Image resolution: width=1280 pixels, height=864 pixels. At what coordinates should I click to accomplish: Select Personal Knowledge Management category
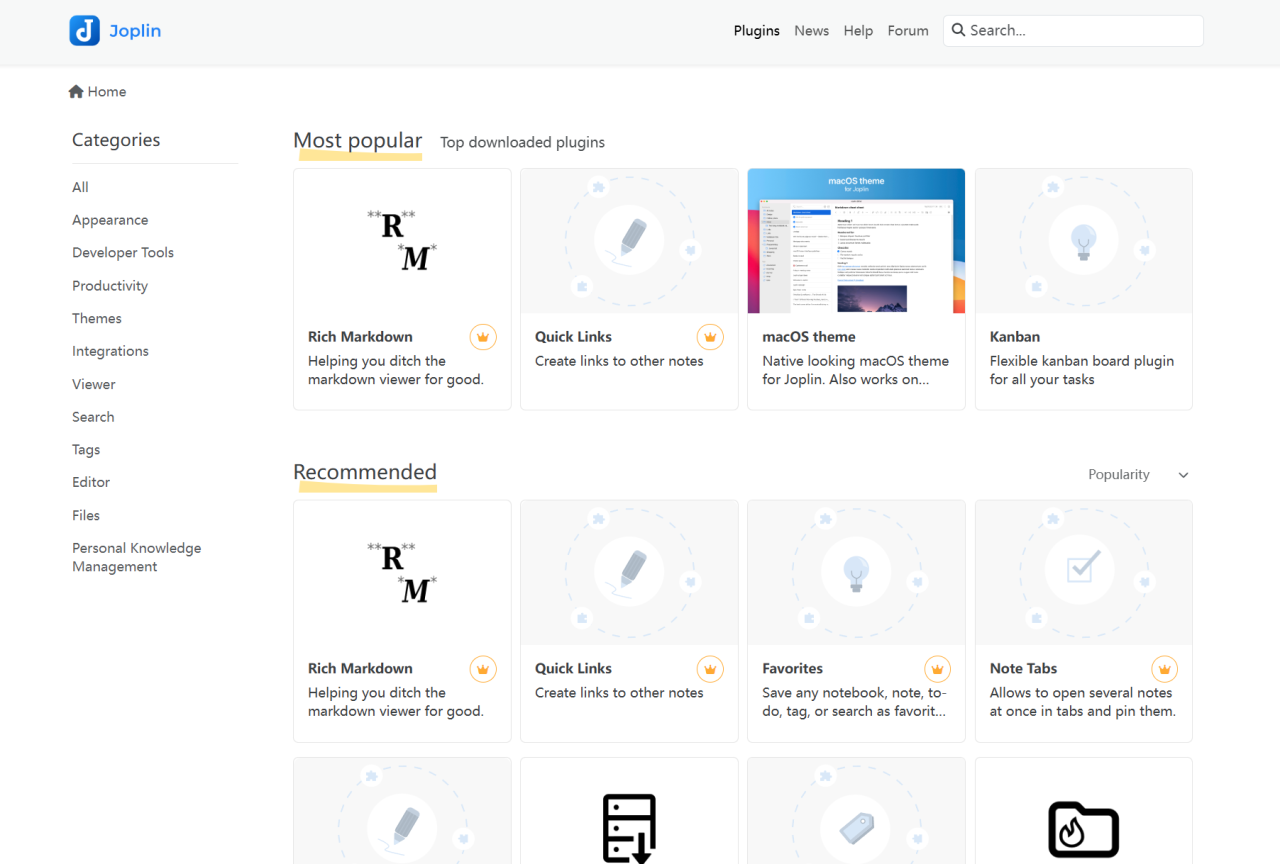137,557
